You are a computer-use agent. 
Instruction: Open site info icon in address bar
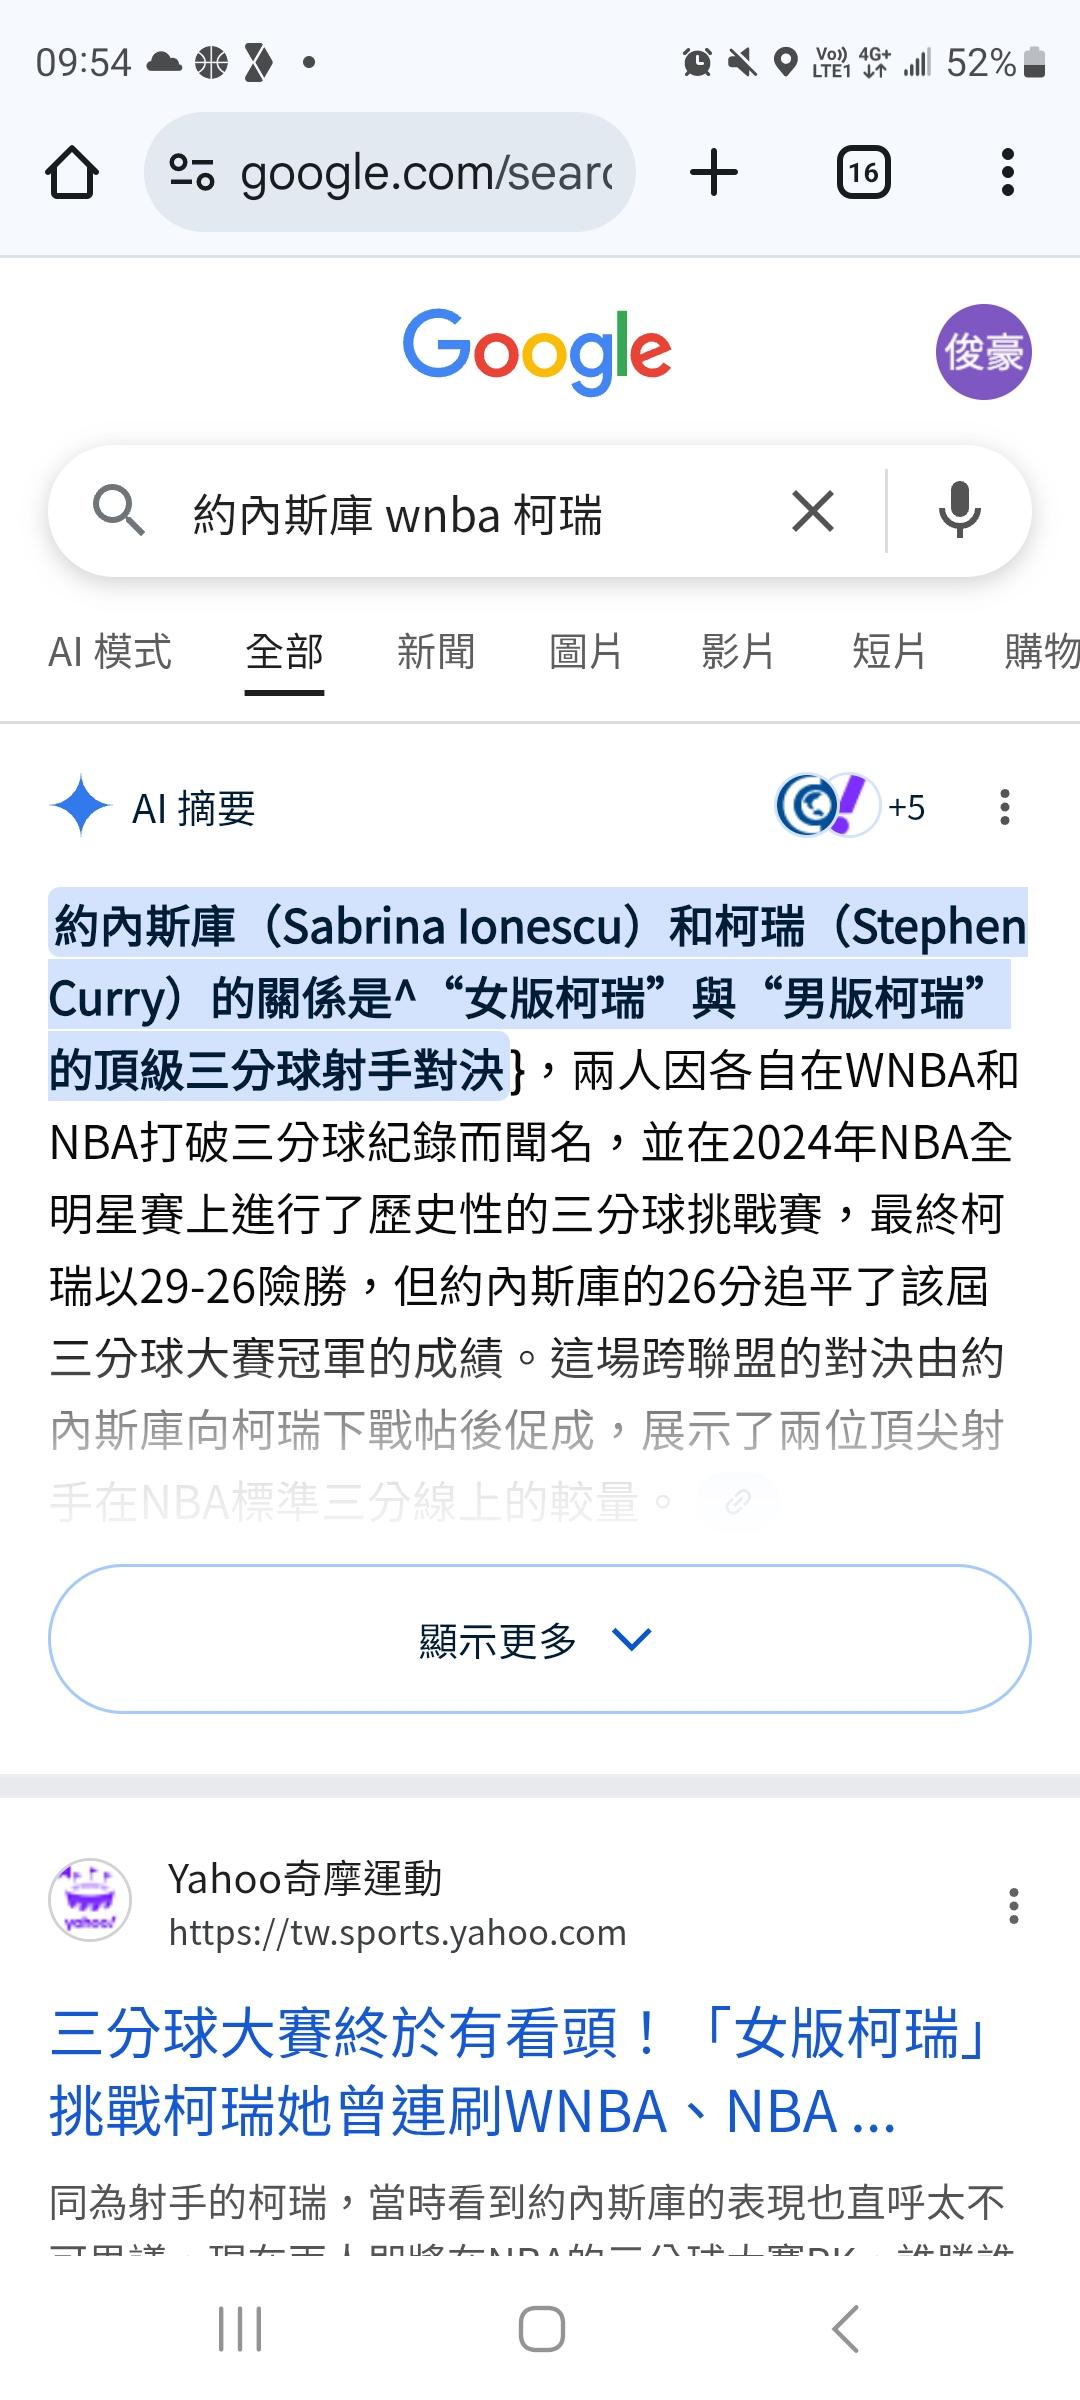191,172
